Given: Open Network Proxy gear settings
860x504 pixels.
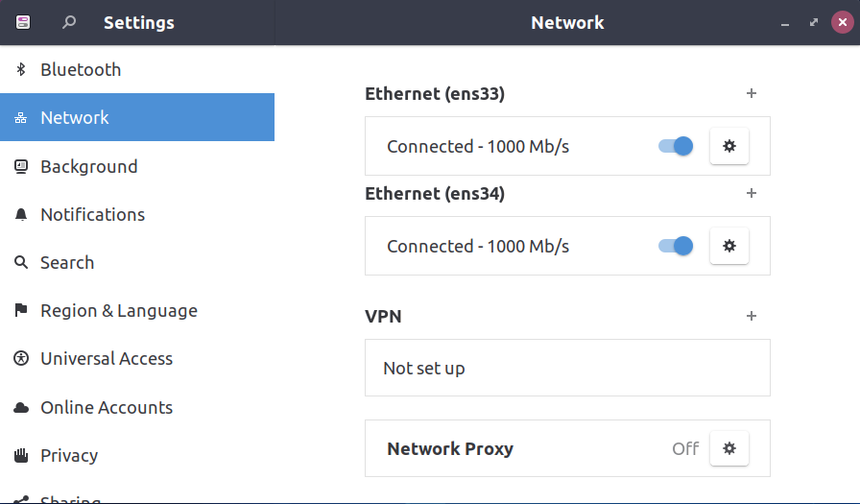Looking at the screenshot, I should tap(729, 449).
